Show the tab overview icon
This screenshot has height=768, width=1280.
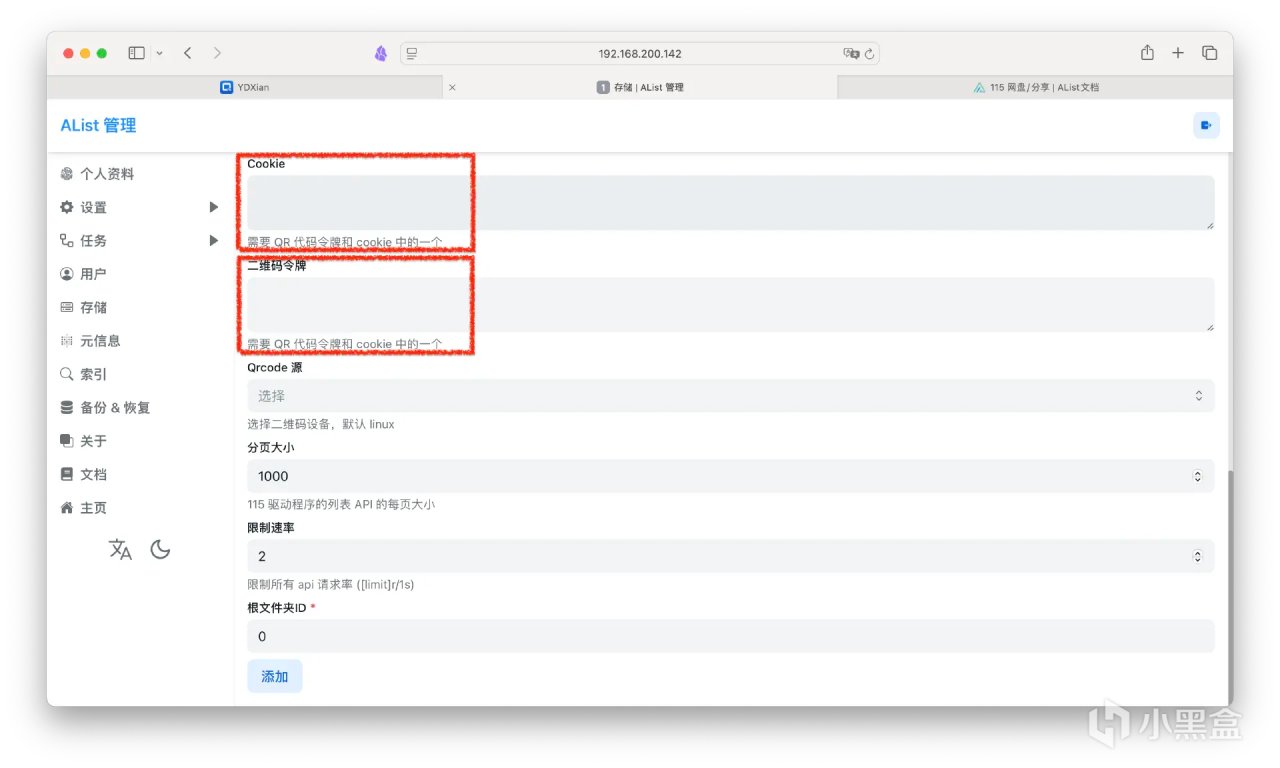click(1209, 53)
